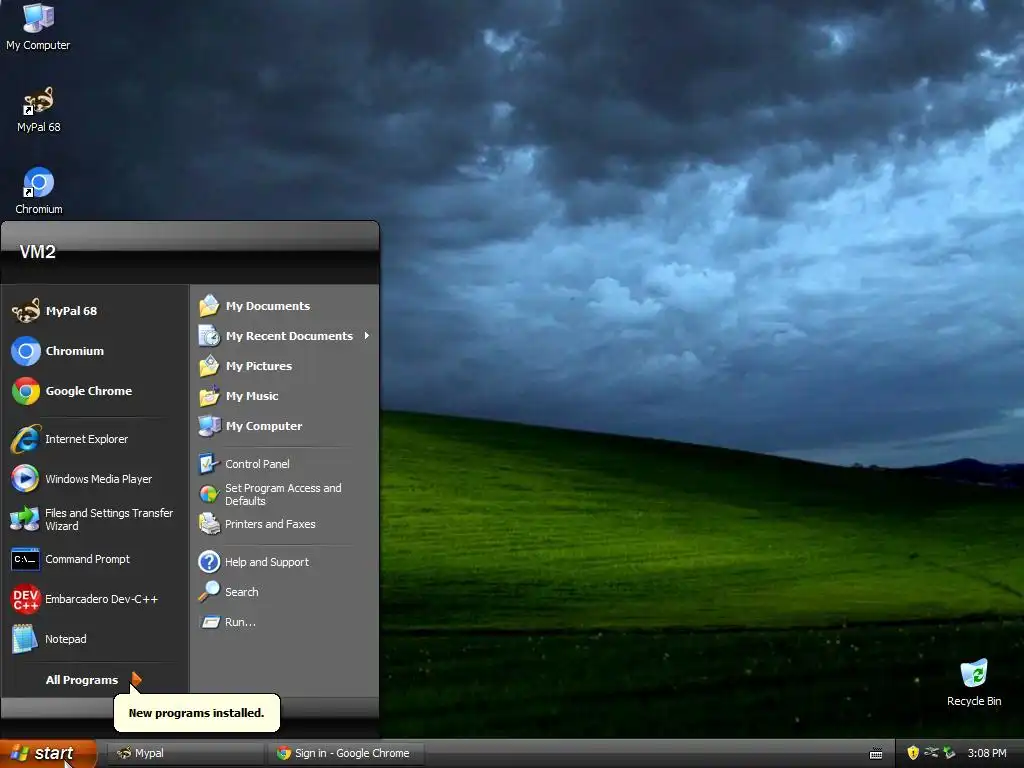This screenshot has width=1024, height=768.
Task: Launch MyPal 68 from desktop shortcut
Action: point(38,110)
